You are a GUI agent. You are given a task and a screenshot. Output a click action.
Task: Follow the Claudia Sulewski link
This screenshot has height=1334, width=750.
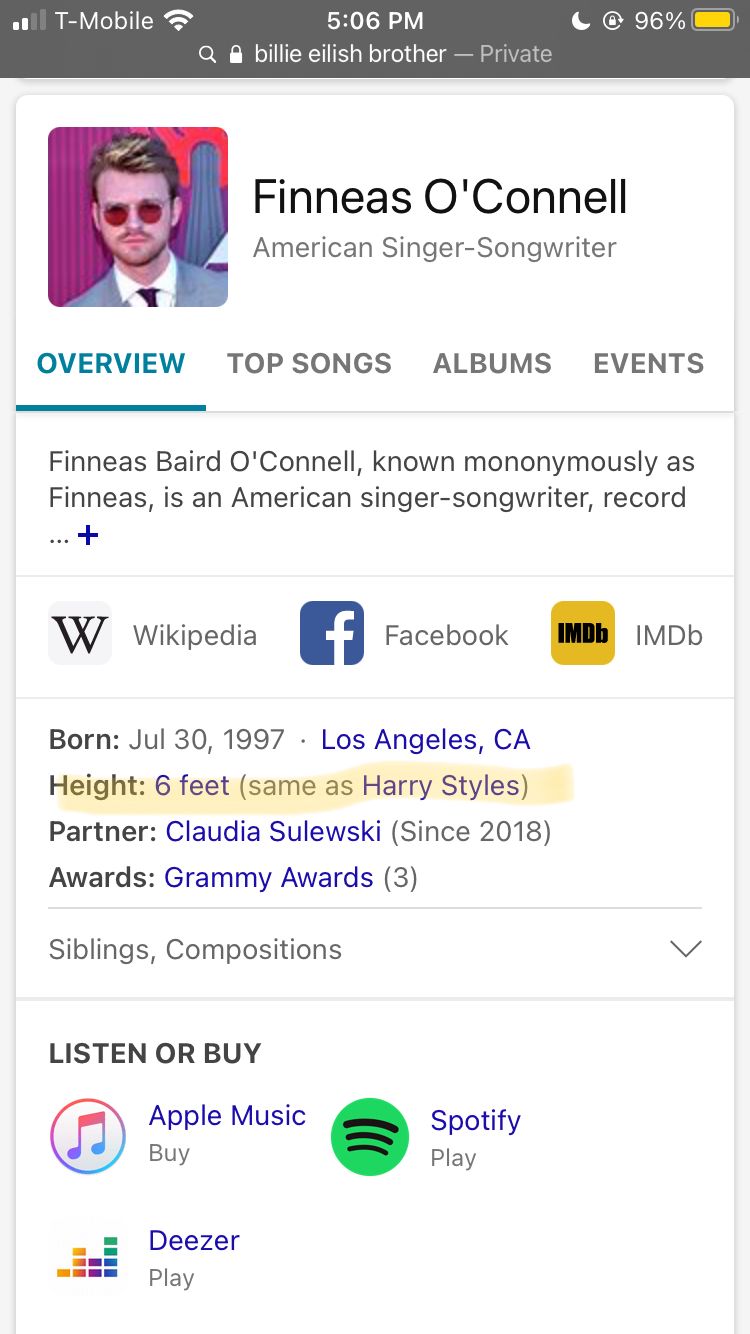(273, 832)
